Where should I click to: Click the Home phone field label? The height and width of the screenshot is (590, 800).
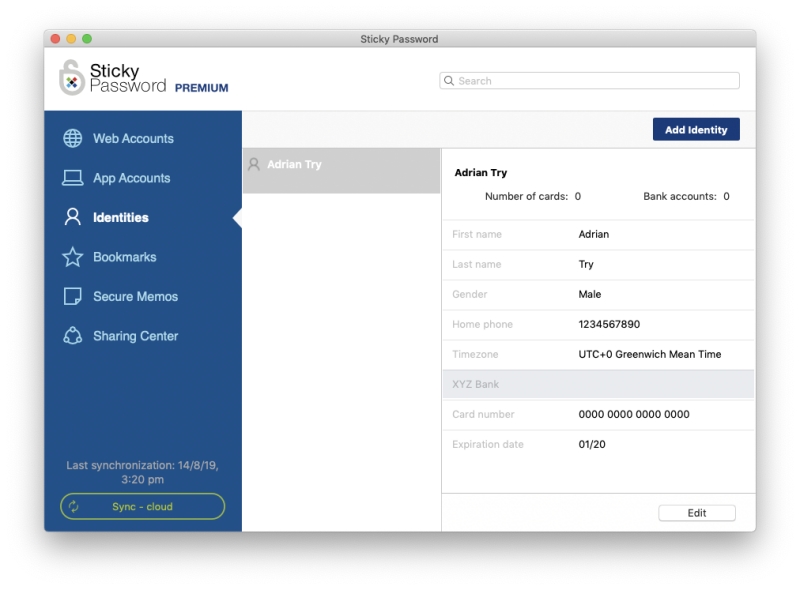click(482, 324)
